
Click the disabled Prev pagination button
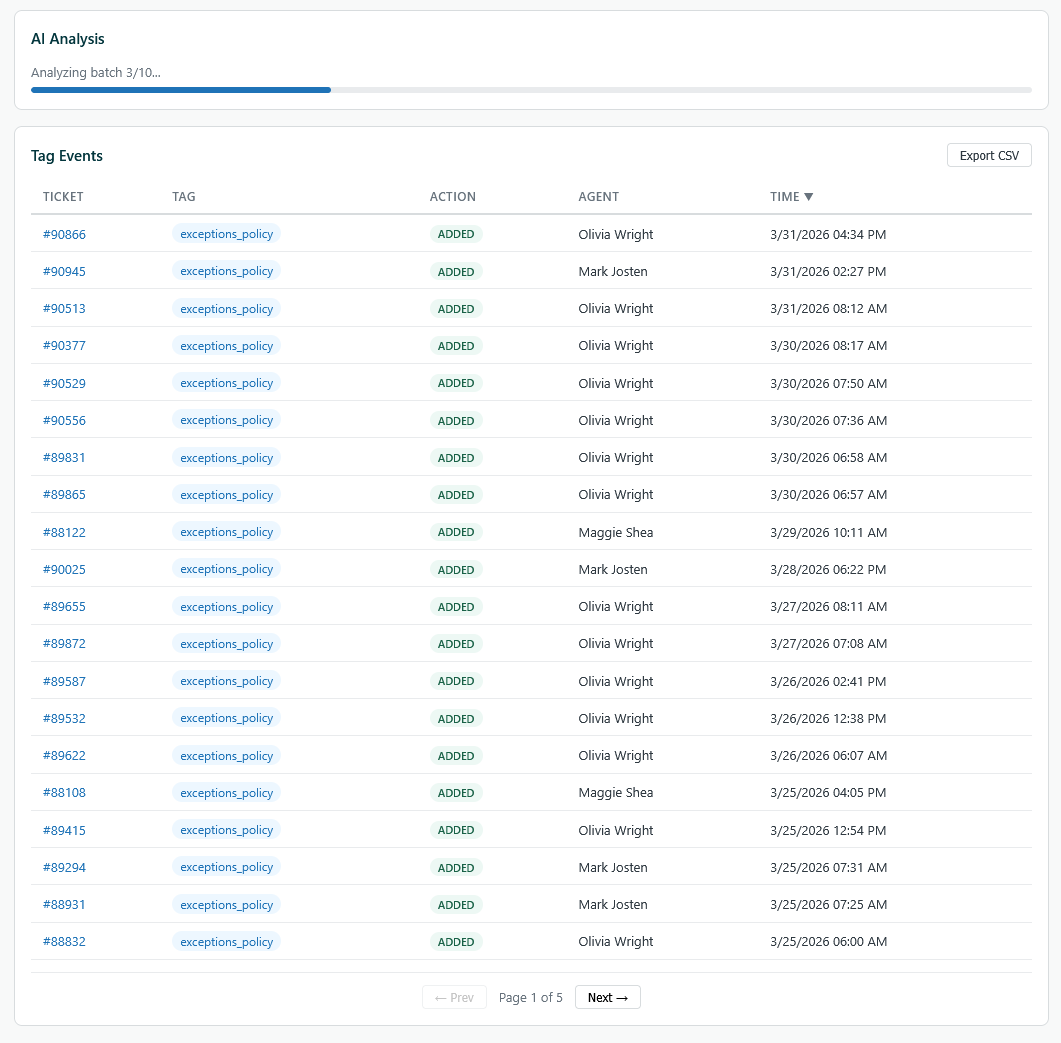454,997
